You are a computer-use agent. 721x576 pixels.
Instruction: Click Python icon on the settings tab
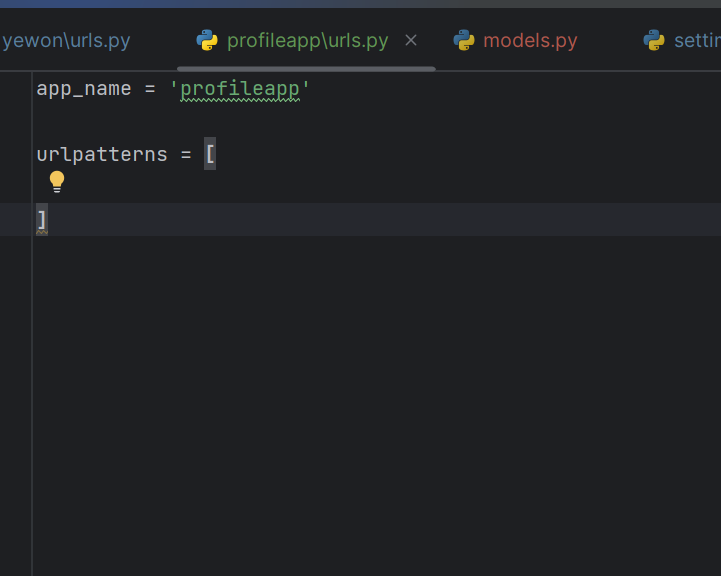[x=654, y=40]
